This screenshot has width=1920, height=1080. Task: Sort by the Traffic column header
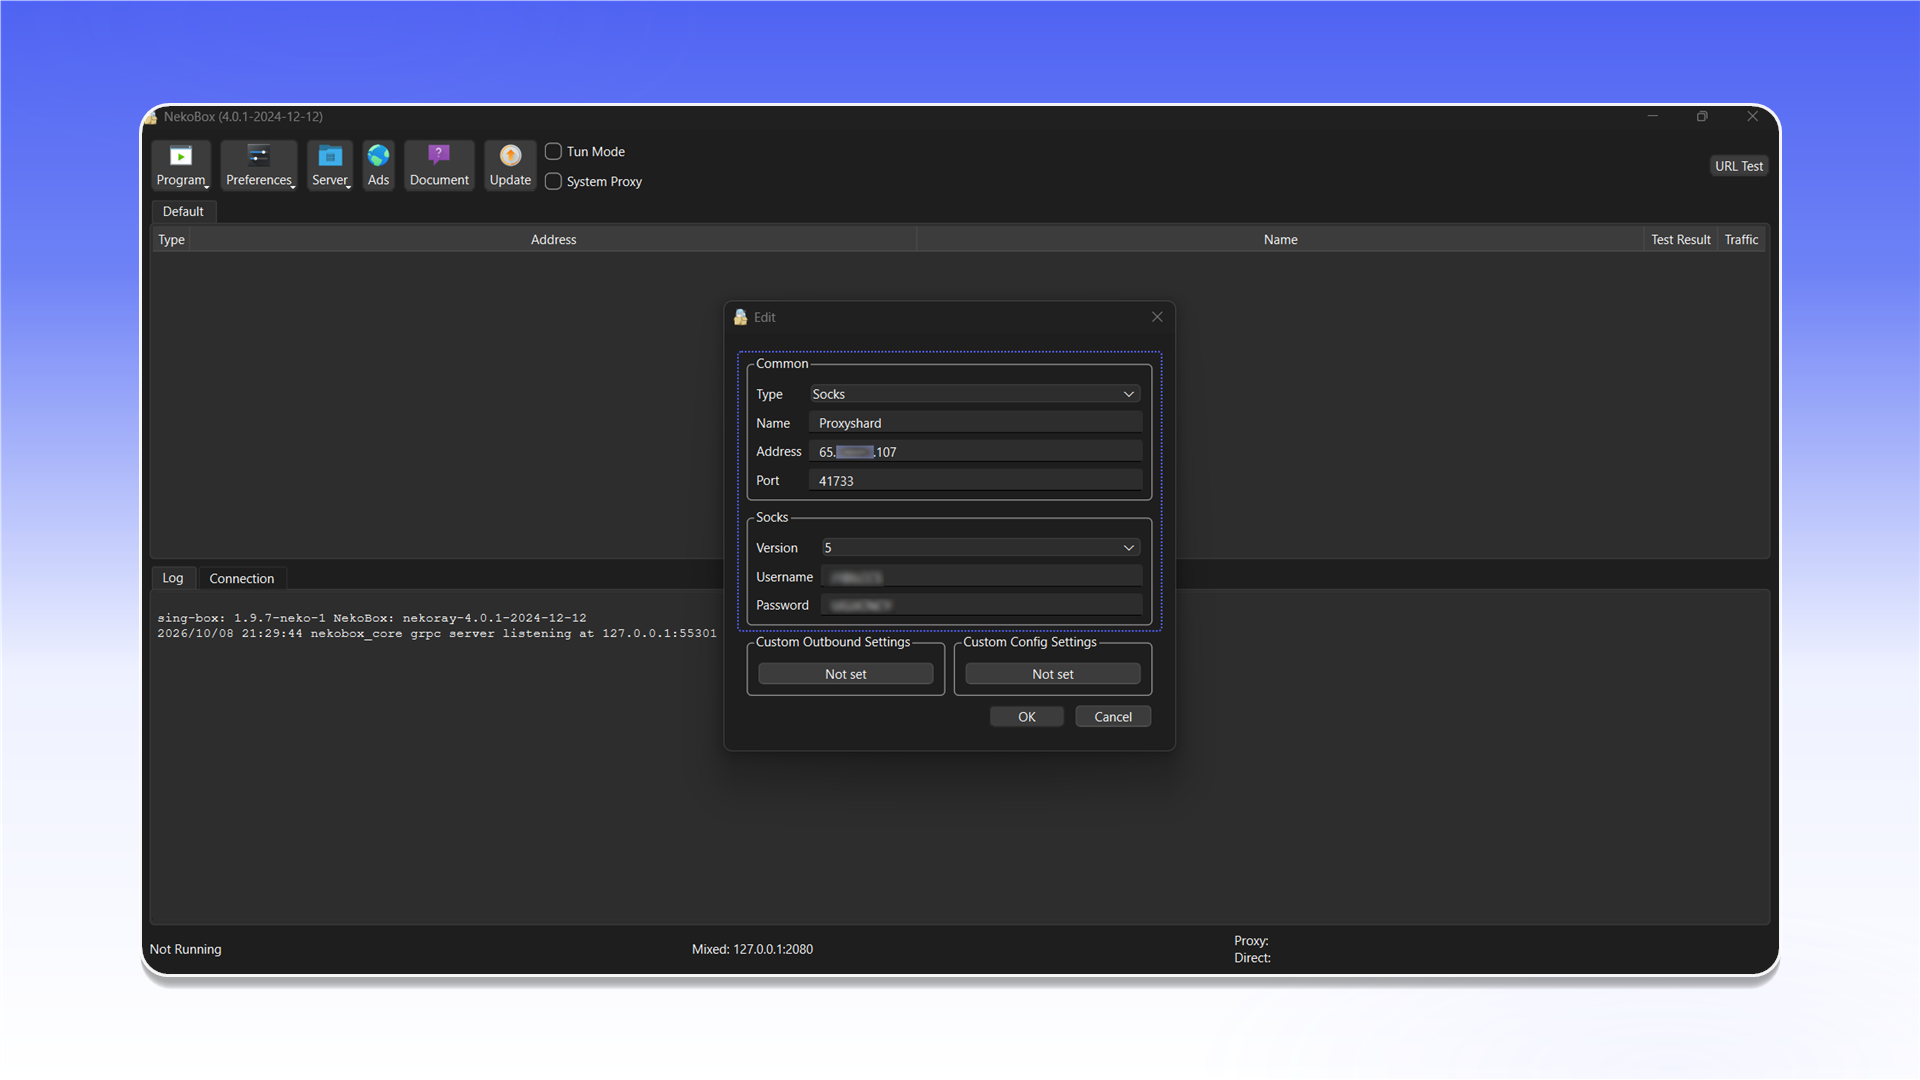[1741, 240]
